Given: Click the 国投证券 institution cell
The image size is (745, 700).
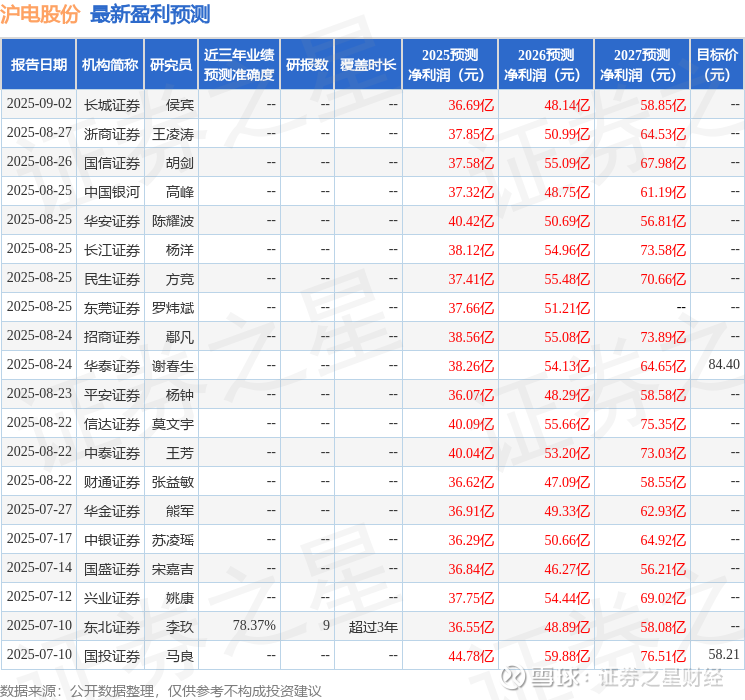Looking at the screenshot, I should coord(112,656).
